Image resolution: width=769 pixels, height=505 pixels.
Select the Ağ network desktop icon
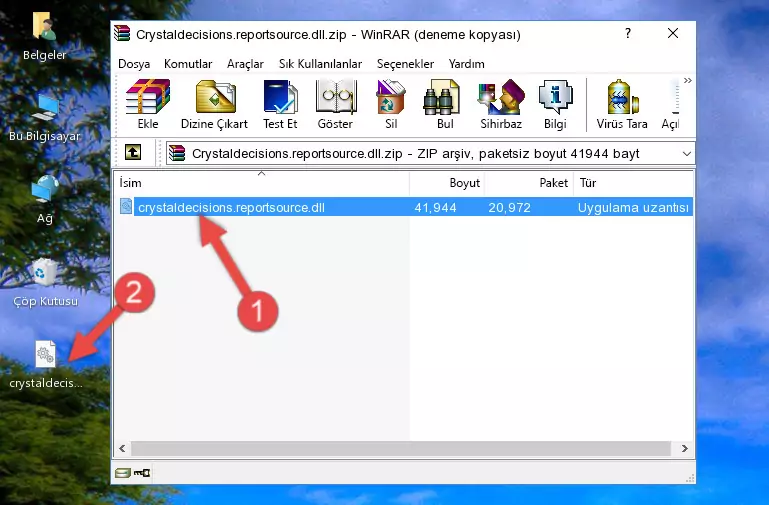click(x=44, y=200)
